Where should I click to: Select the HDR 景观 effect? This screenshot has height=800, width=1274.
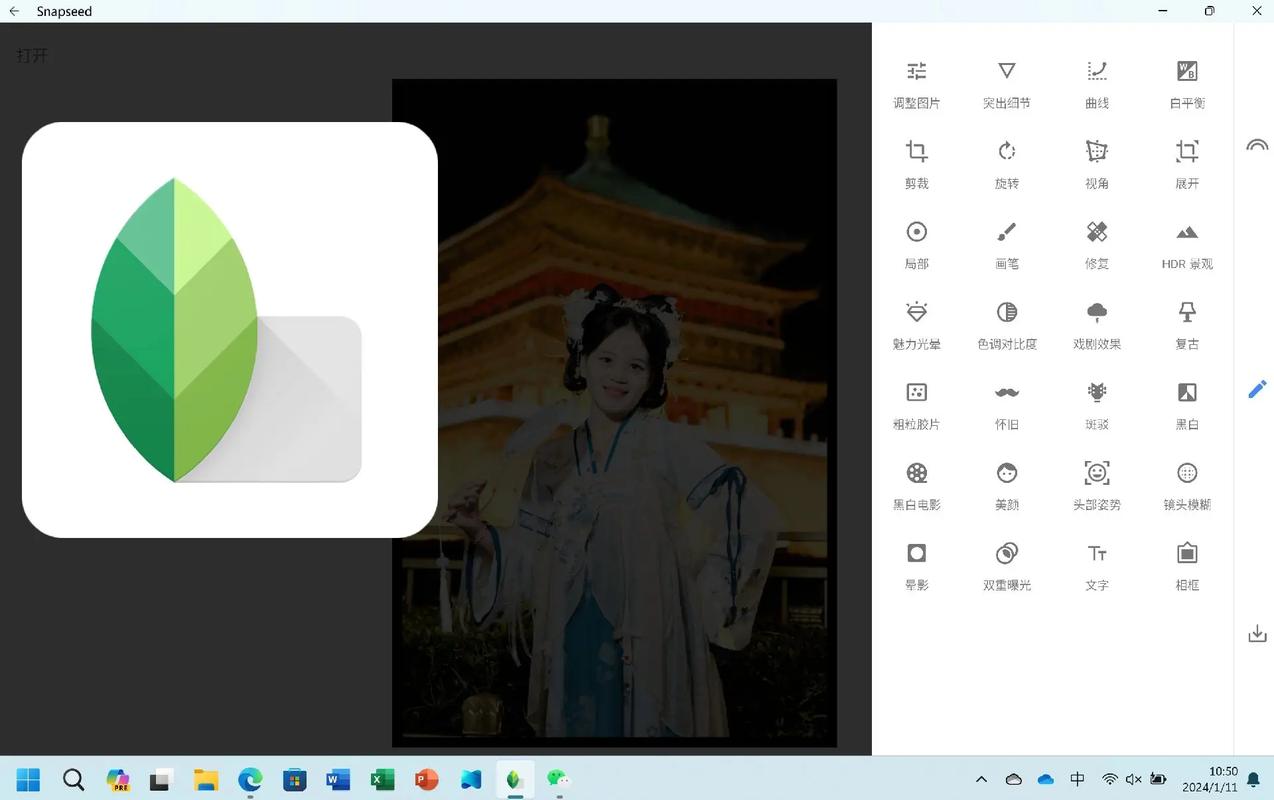pos(1186,243)
